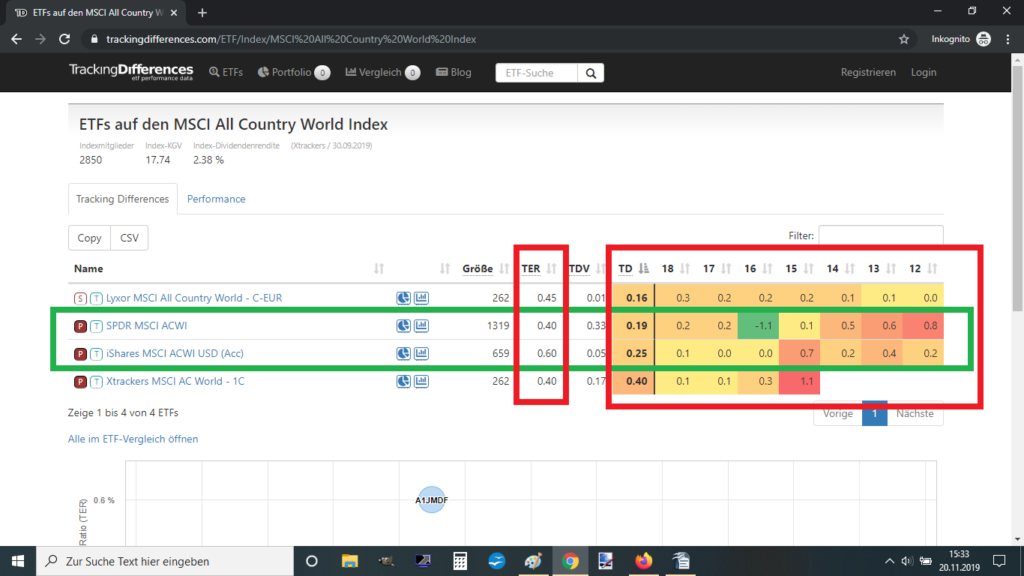Open File Explorer from taskbar

[349, 561]
